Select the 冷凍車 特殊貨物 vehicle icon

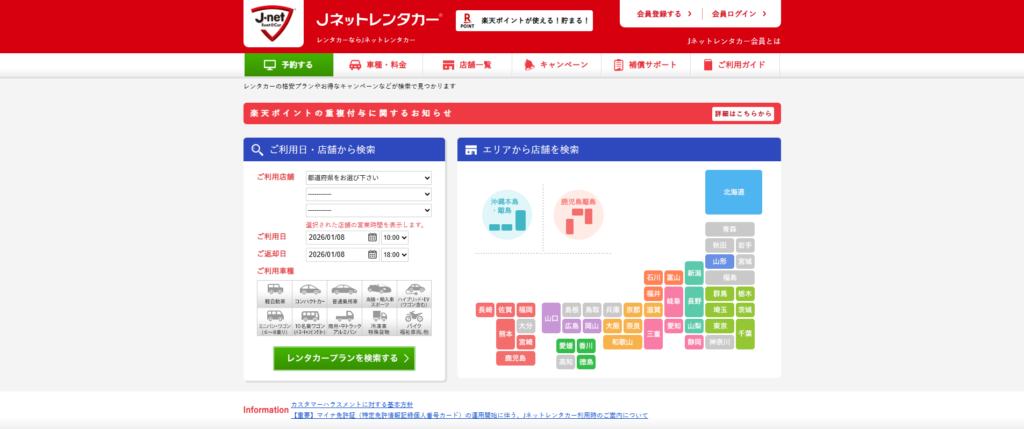tap(380, 320)
